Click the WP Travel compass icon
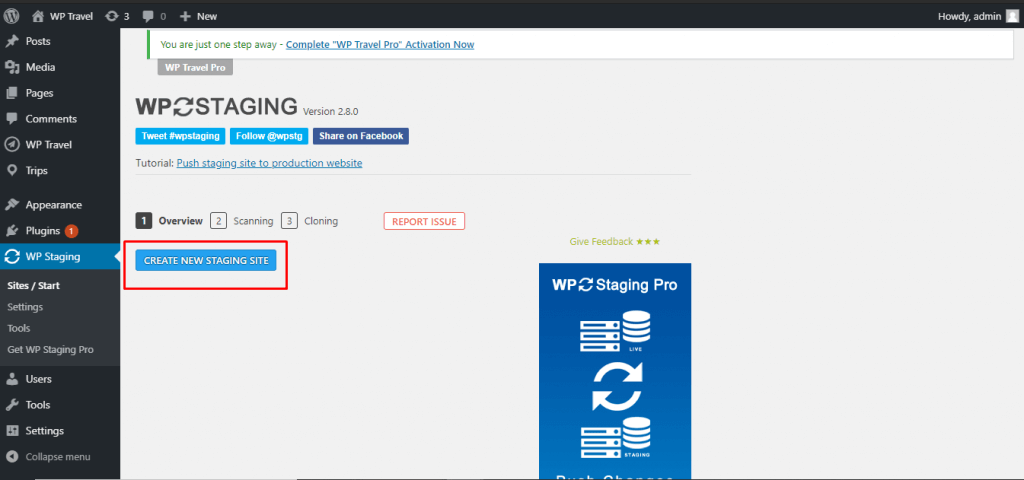This screenshot has width=1024, height=480. [x=11, y=145]
